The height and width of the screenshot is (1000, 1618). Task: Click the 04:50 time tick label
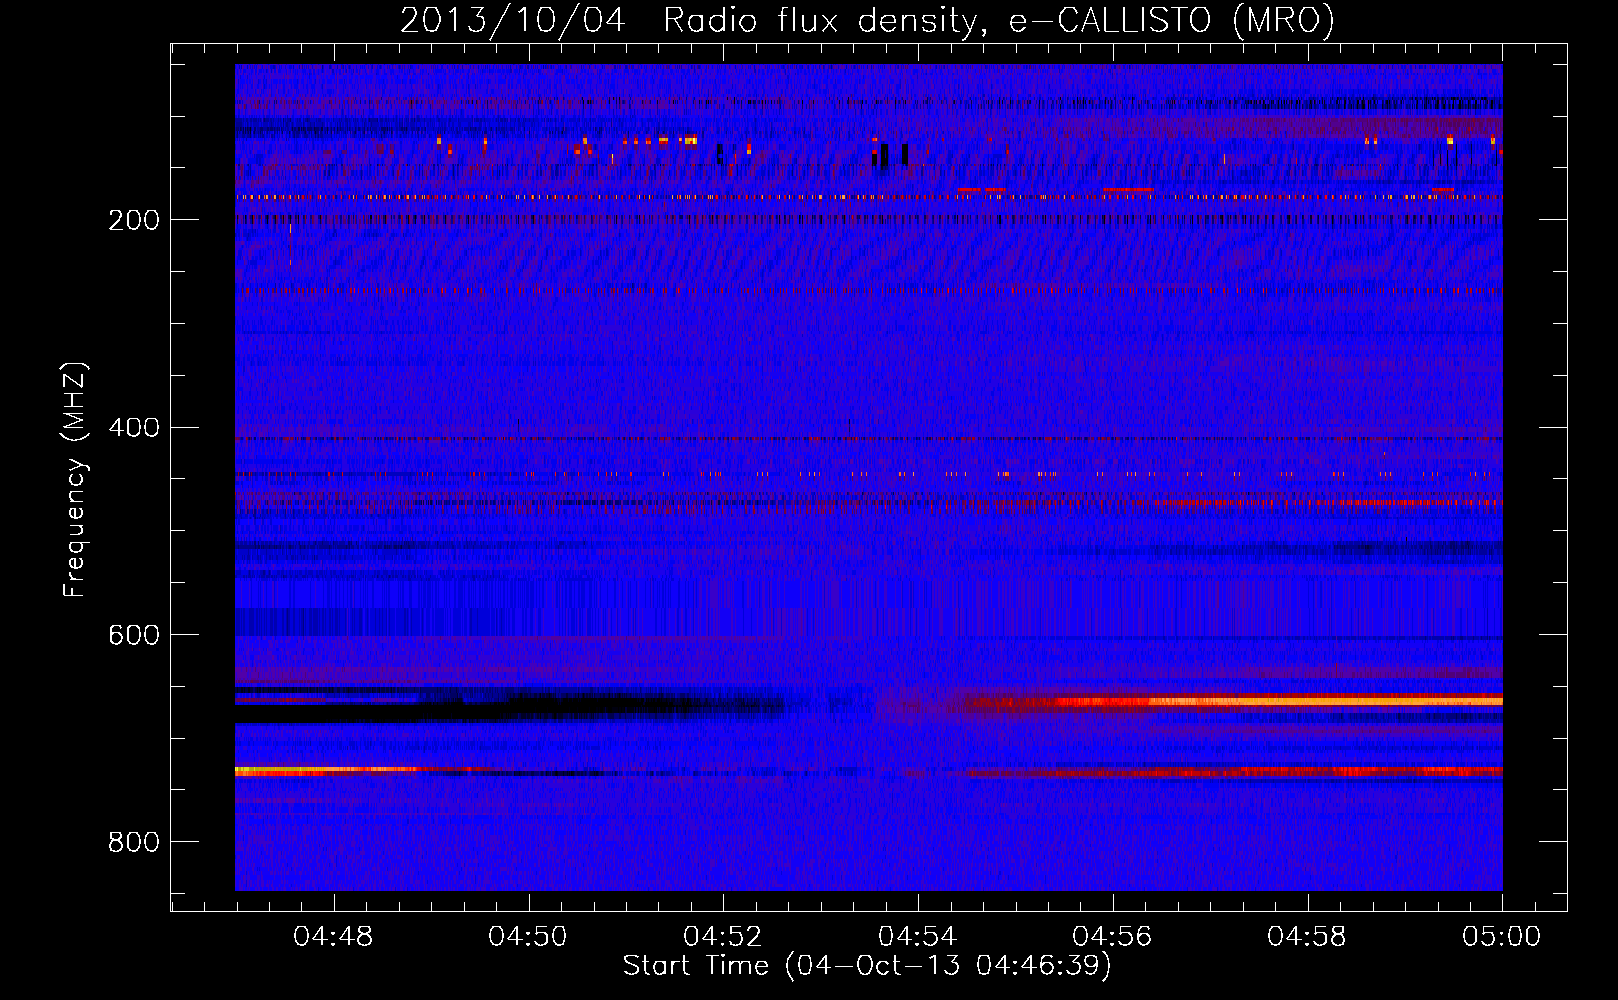coord(528,937)
